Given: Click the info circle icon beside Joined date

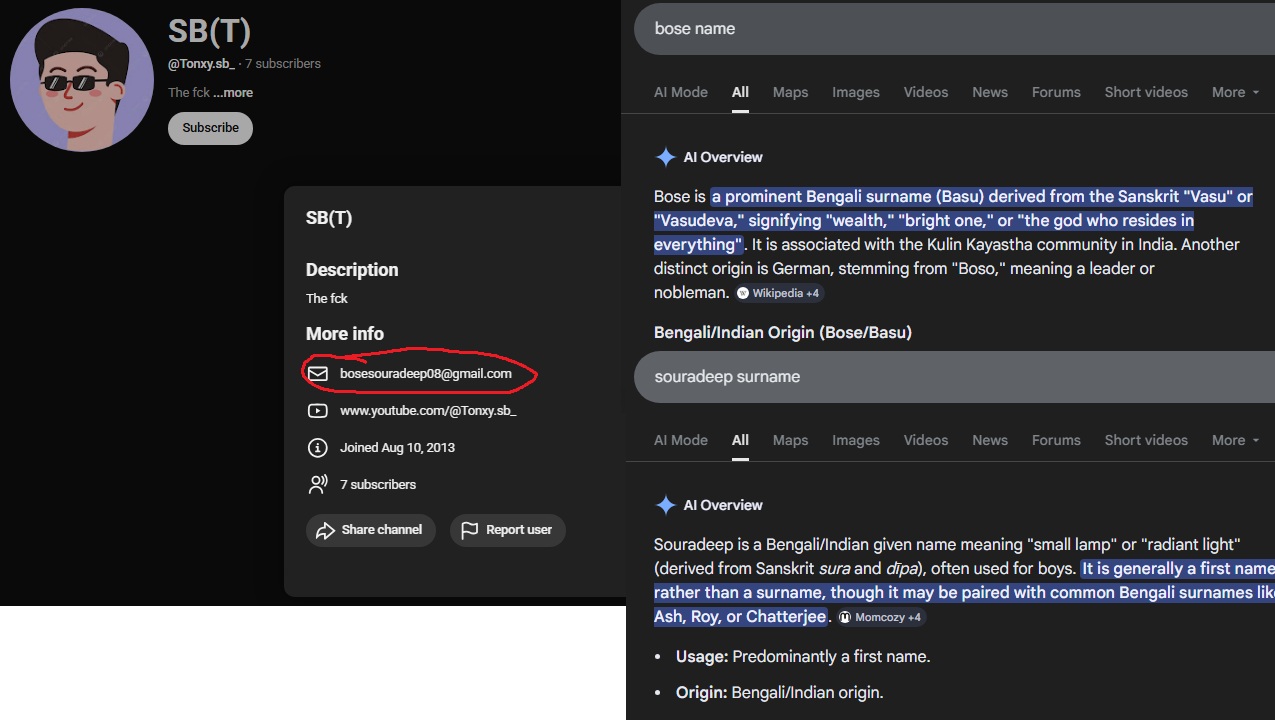Looking at the screenshot, I should coord(318,448).
